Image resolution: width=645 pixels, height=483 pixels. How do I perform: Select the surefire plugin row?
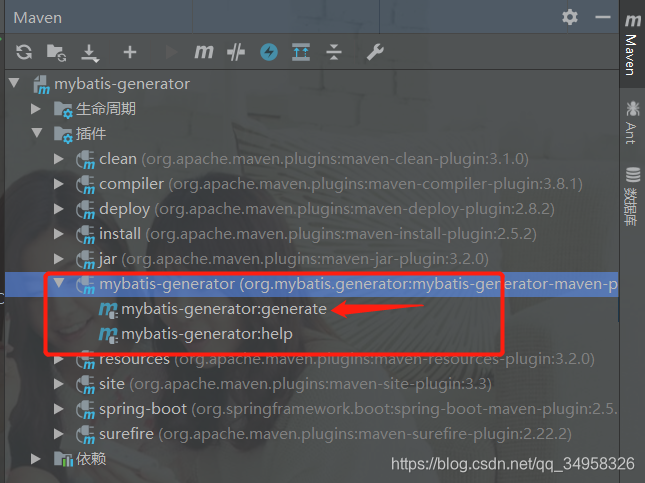coord(311,434)
